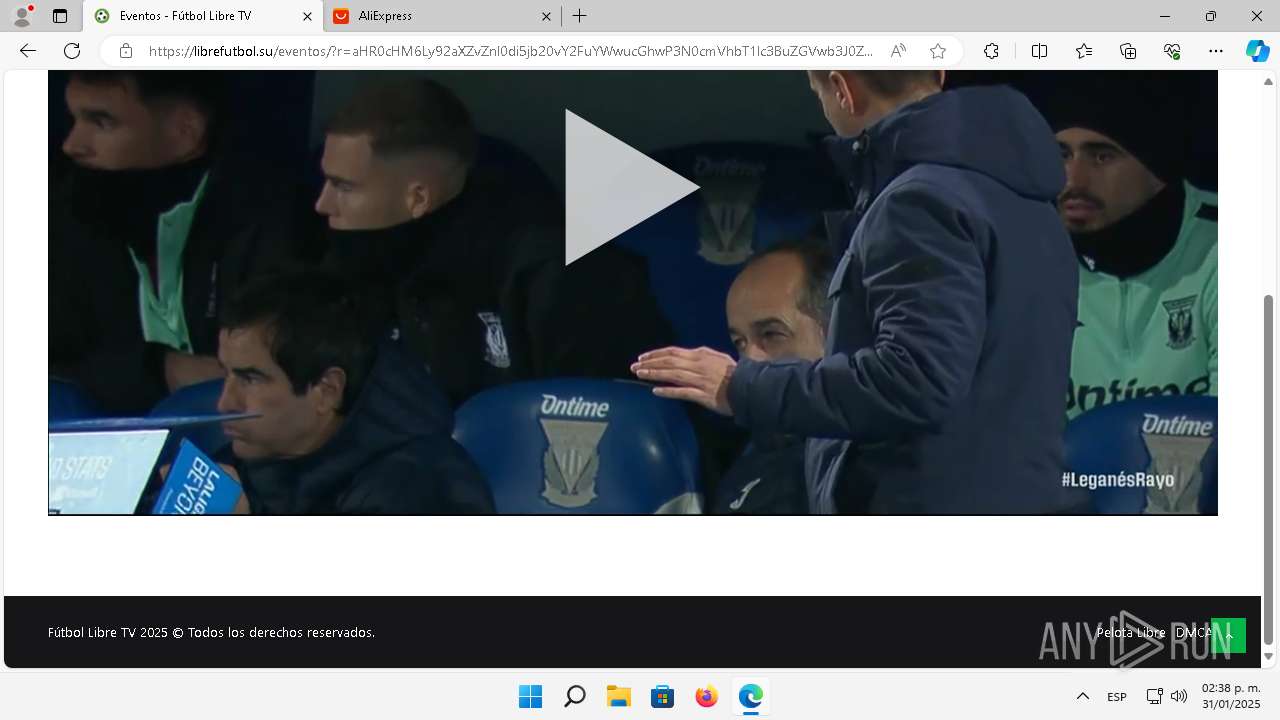The height and width of the screenshot is (720, 1280).
Task: Click the vertical scrollbar thumb
Action: coord(1269,470)
